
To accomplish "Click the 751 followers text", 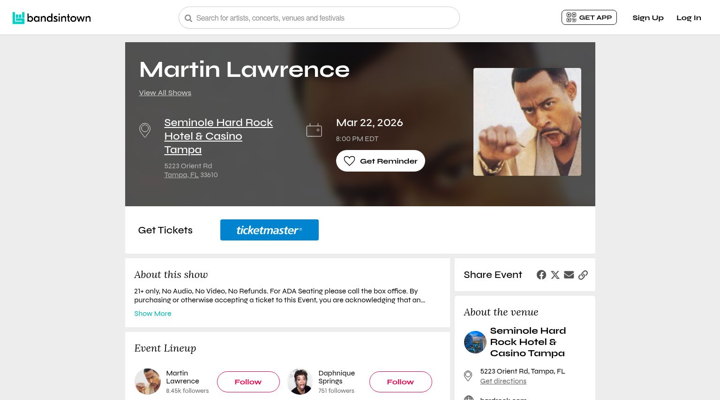I will 336,391.
